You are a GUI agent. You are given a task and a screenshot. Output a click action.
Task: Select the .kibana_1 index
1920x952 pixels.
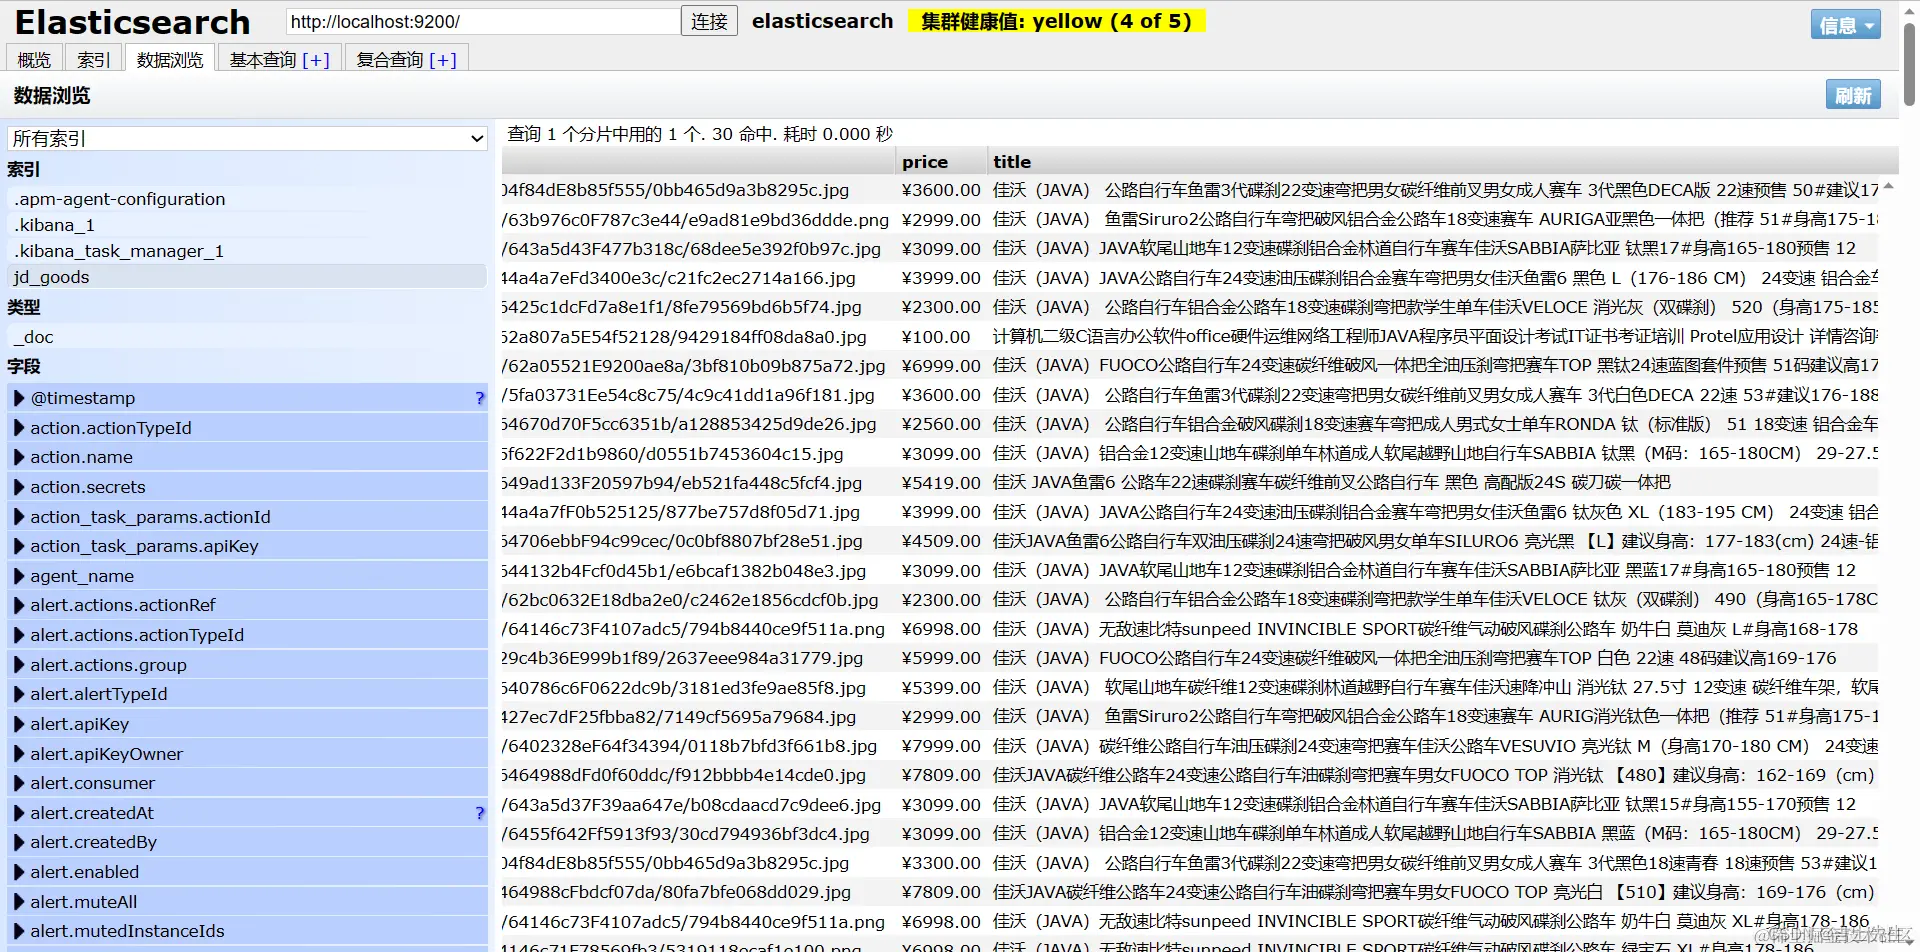[247, 225]
